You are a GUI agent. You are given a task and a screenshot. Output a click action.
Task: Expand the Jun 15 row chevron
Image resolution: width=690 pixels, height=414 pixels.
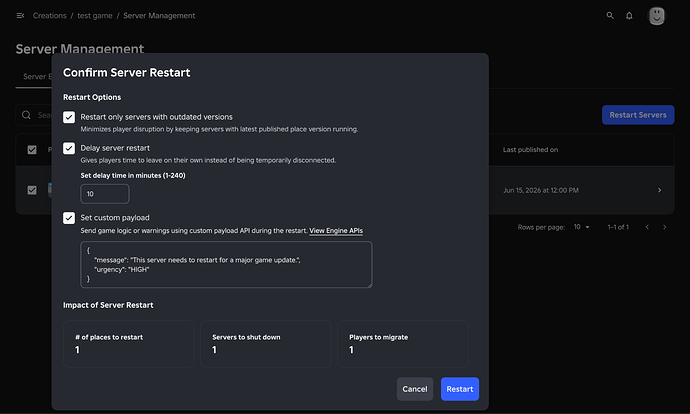click(659, 190)
